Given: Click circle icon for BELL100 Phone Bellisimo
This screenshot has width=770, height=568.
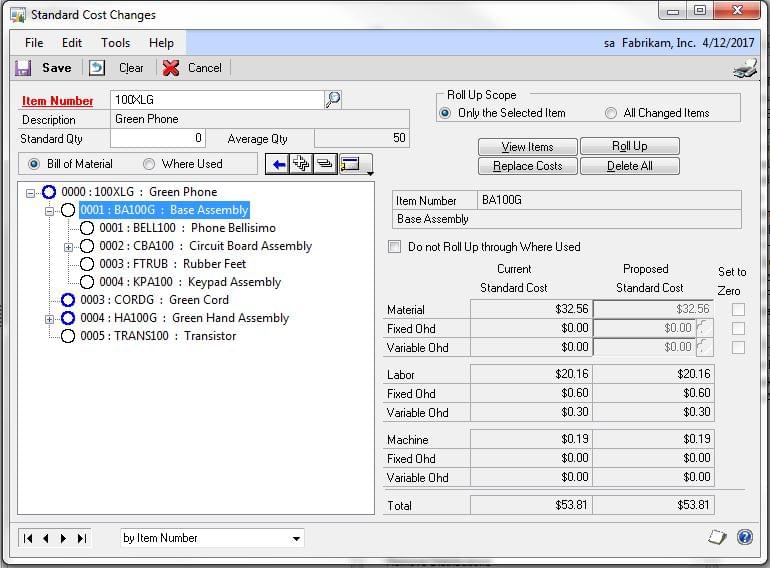Looking at the screenshot, I should click(x=87, y=228).
